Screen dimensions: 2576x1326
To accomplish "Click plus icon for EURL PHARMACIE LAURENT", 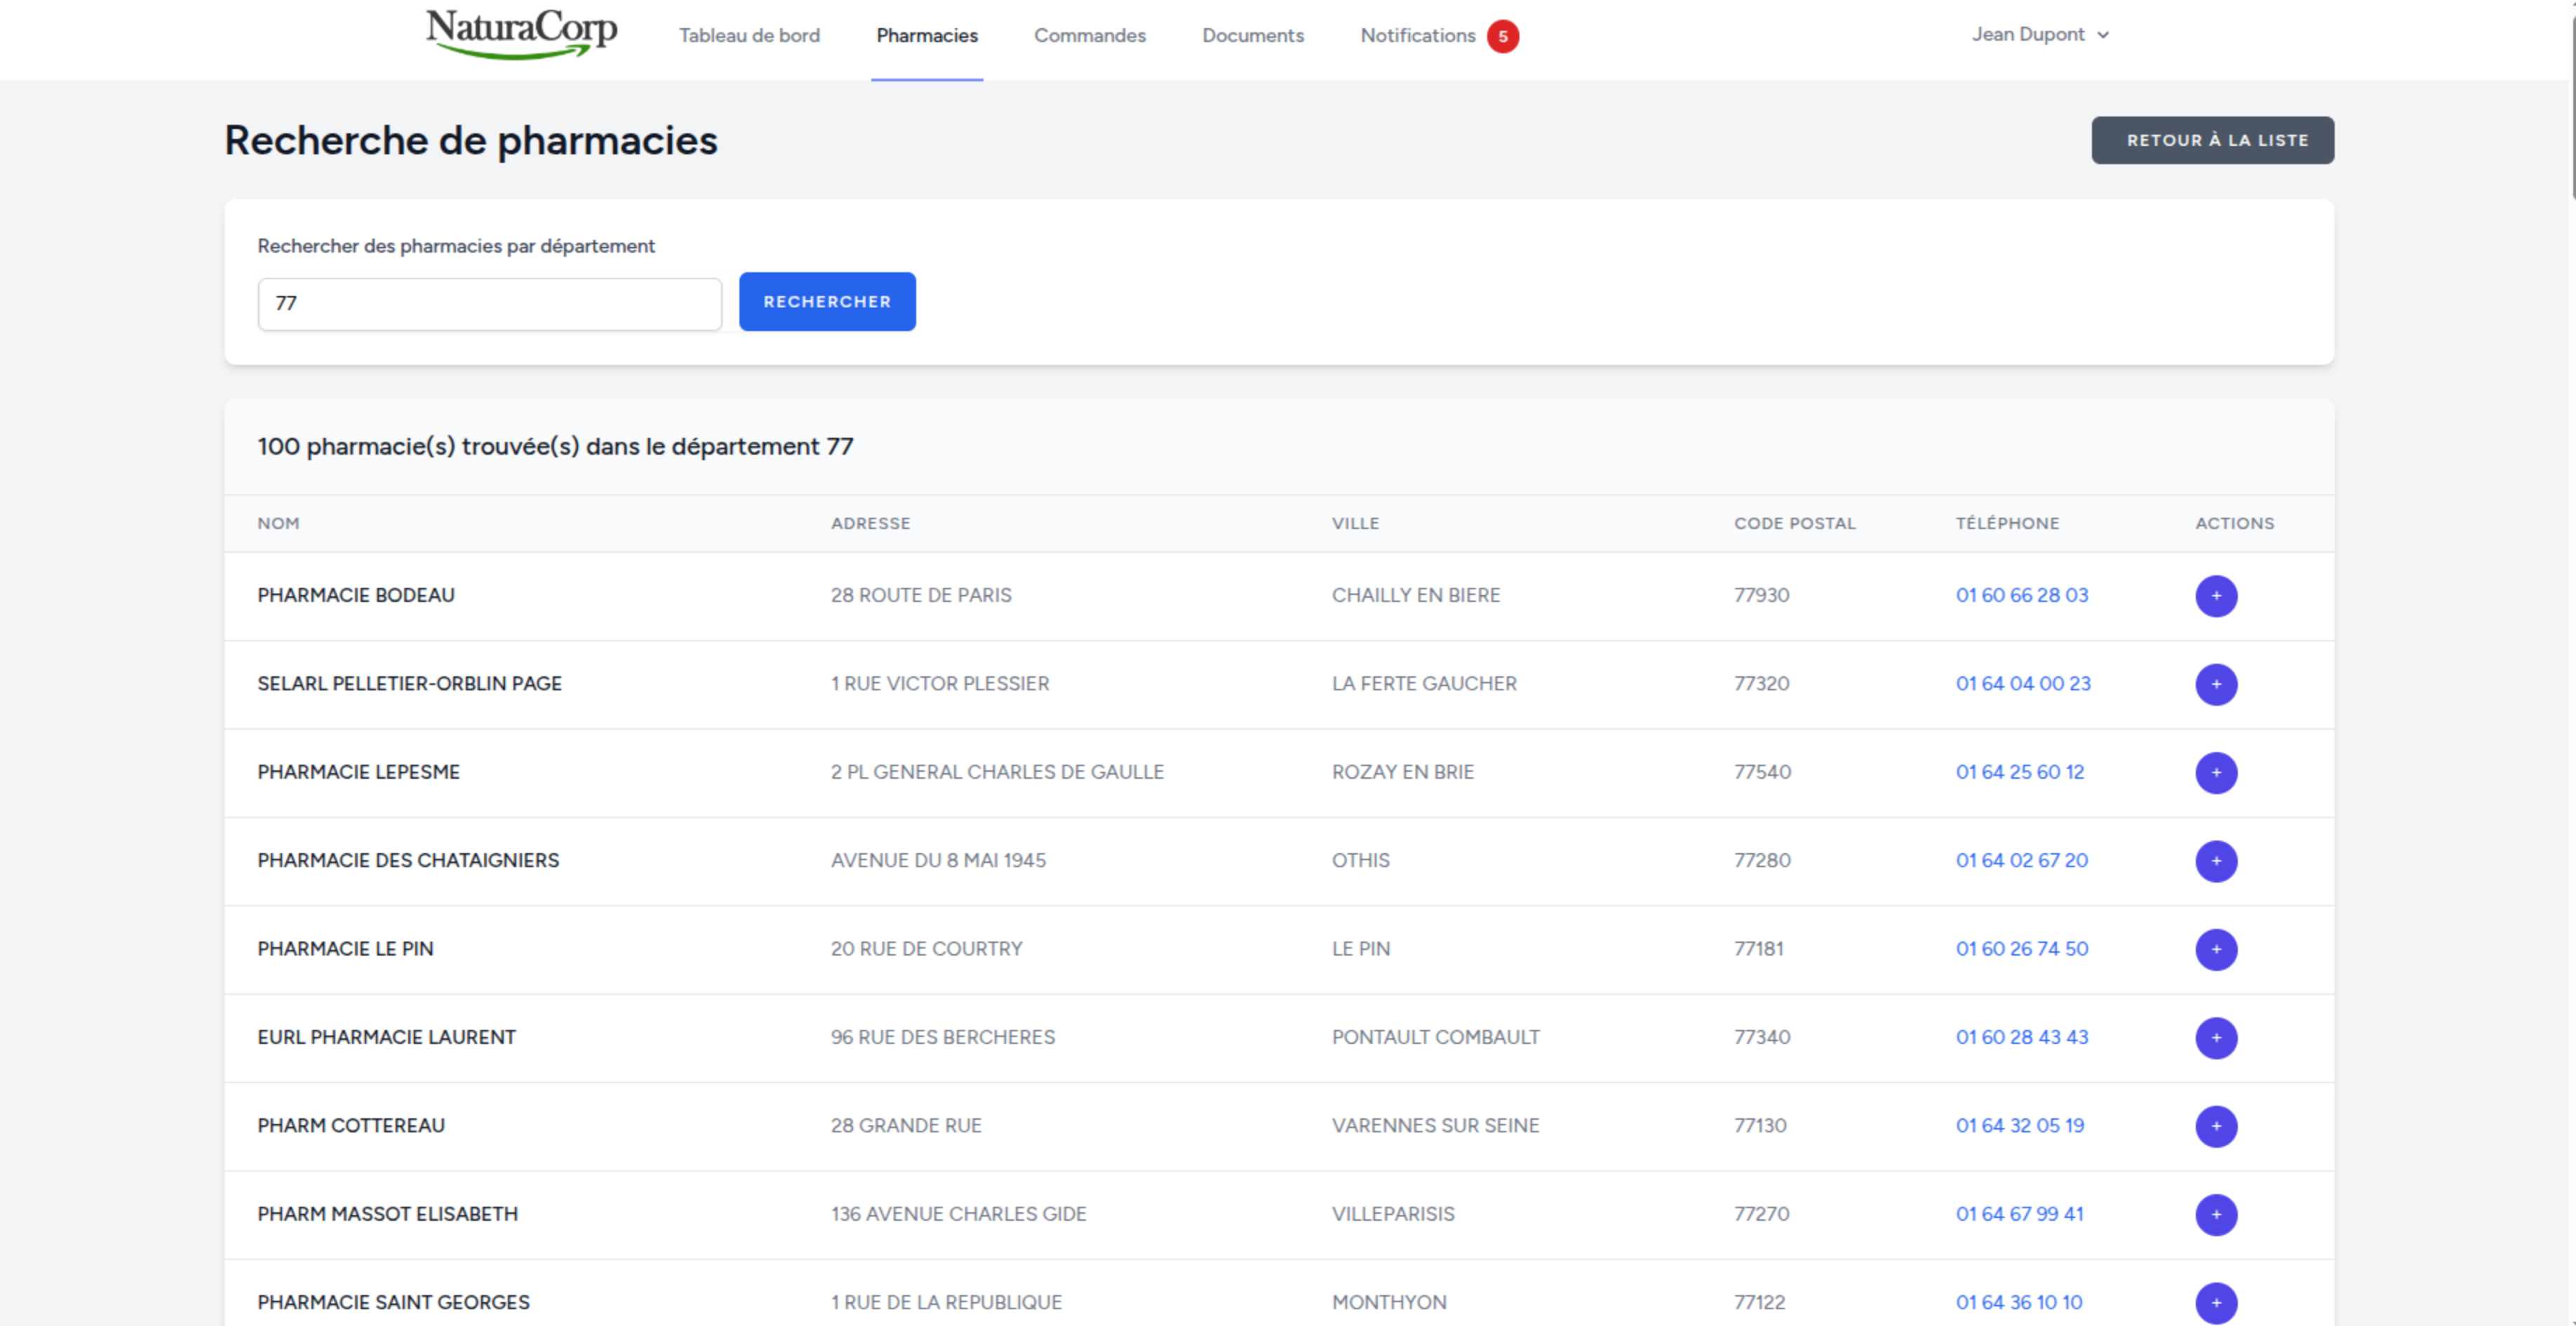I will click(x=2215, y=1037).
